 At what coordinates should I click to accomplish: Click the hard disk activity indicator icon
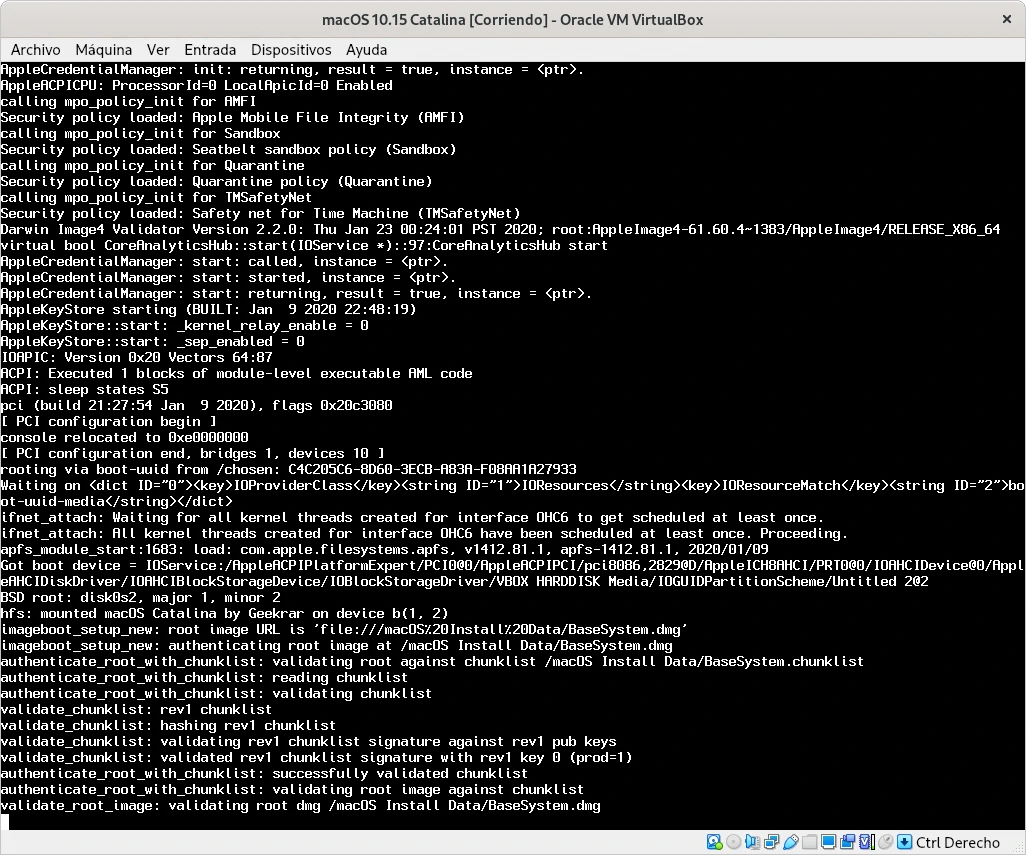point(715,843)
